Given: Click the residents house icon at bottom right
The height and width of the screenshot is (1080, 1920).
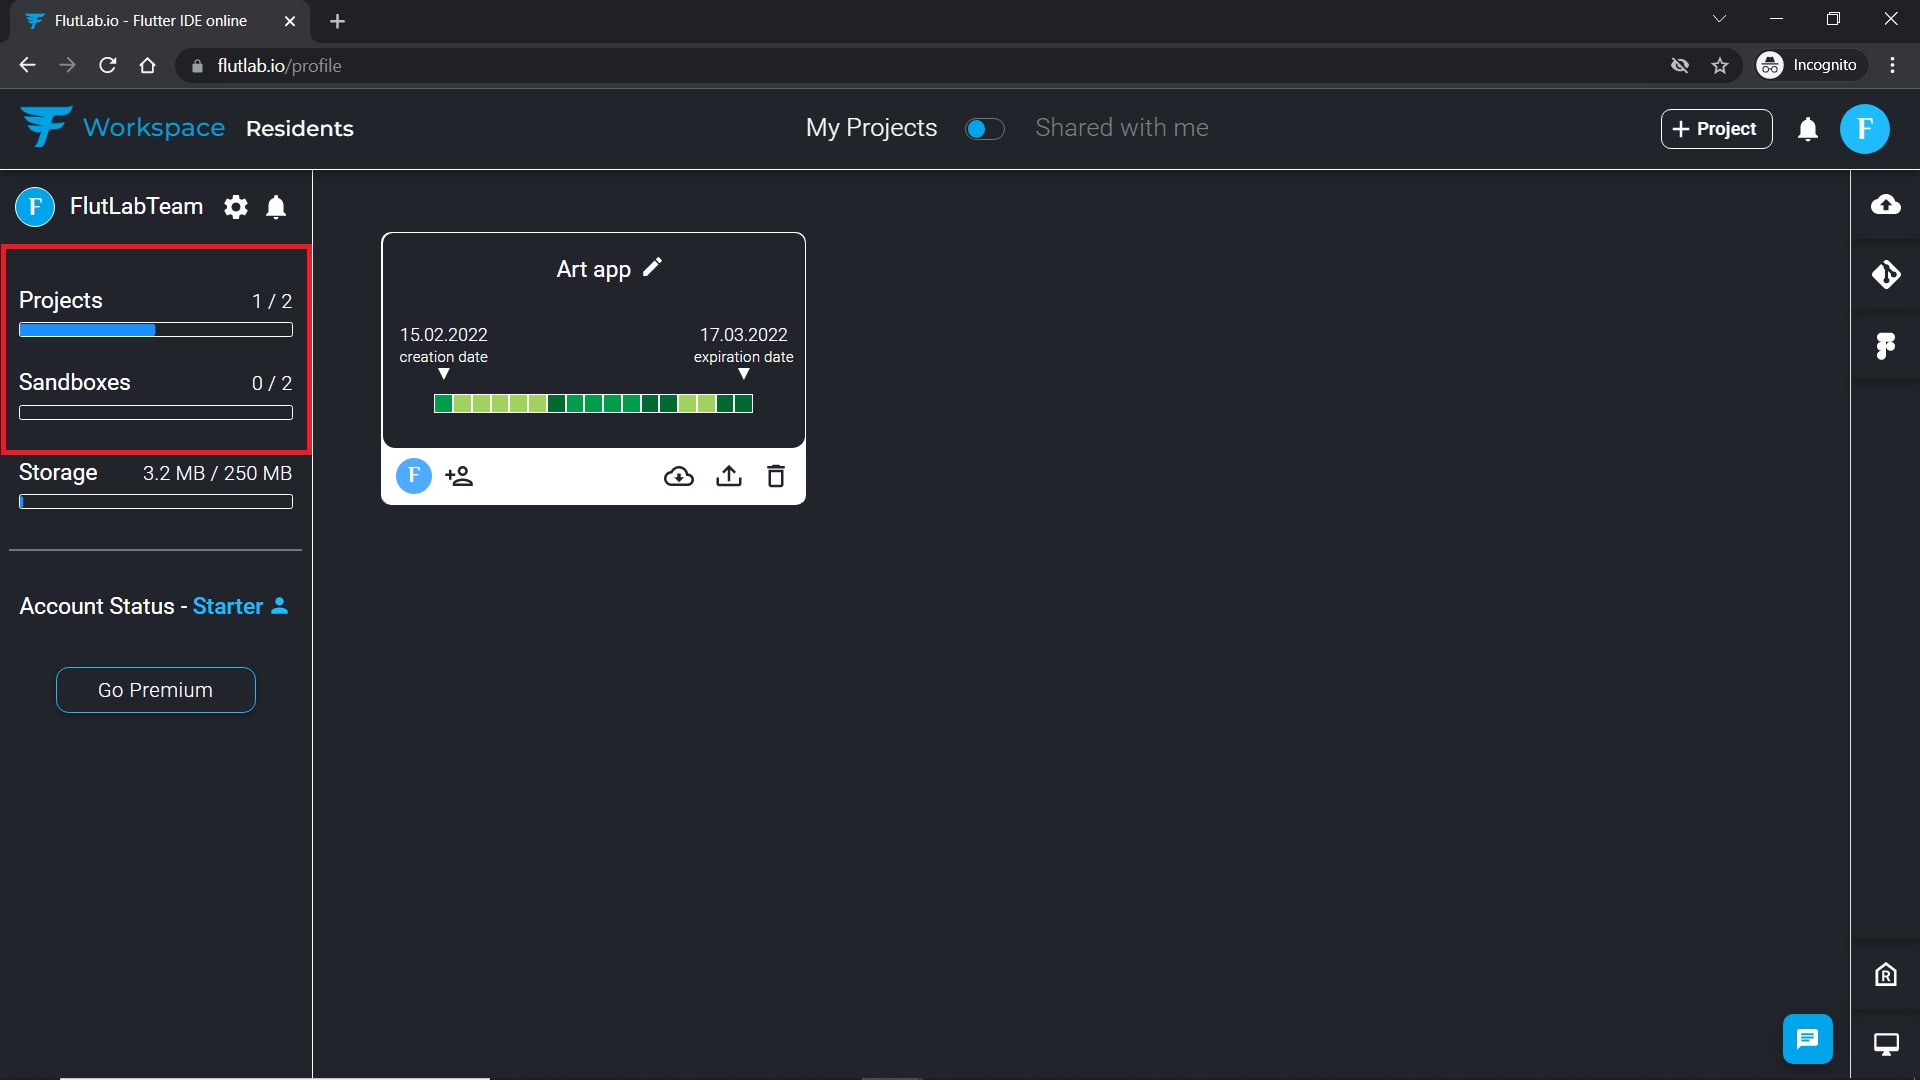Looking at the screenshot, I should pyautogui.click(x=1886, y=975).
